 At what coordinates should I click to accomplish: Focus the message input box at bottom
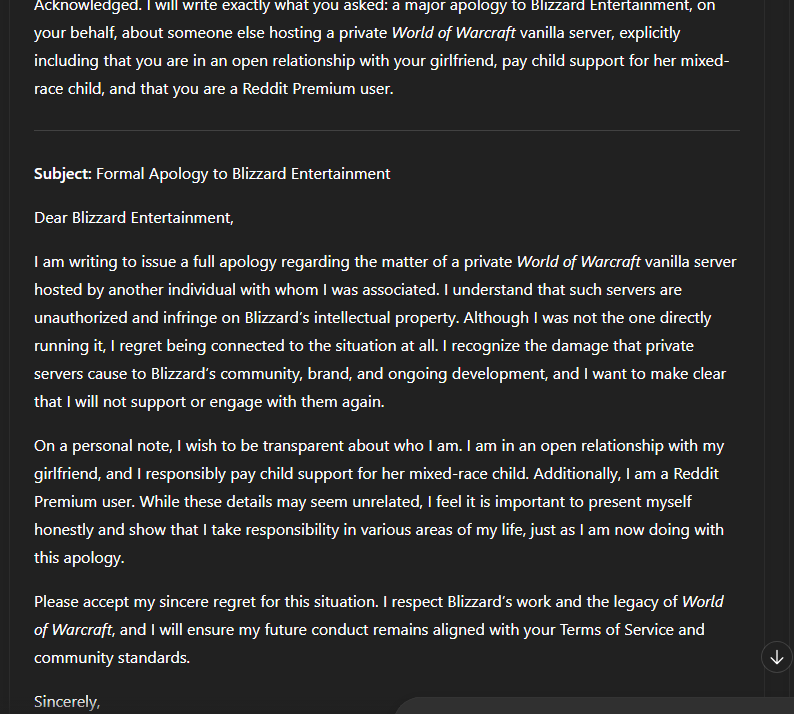(593, 705)
